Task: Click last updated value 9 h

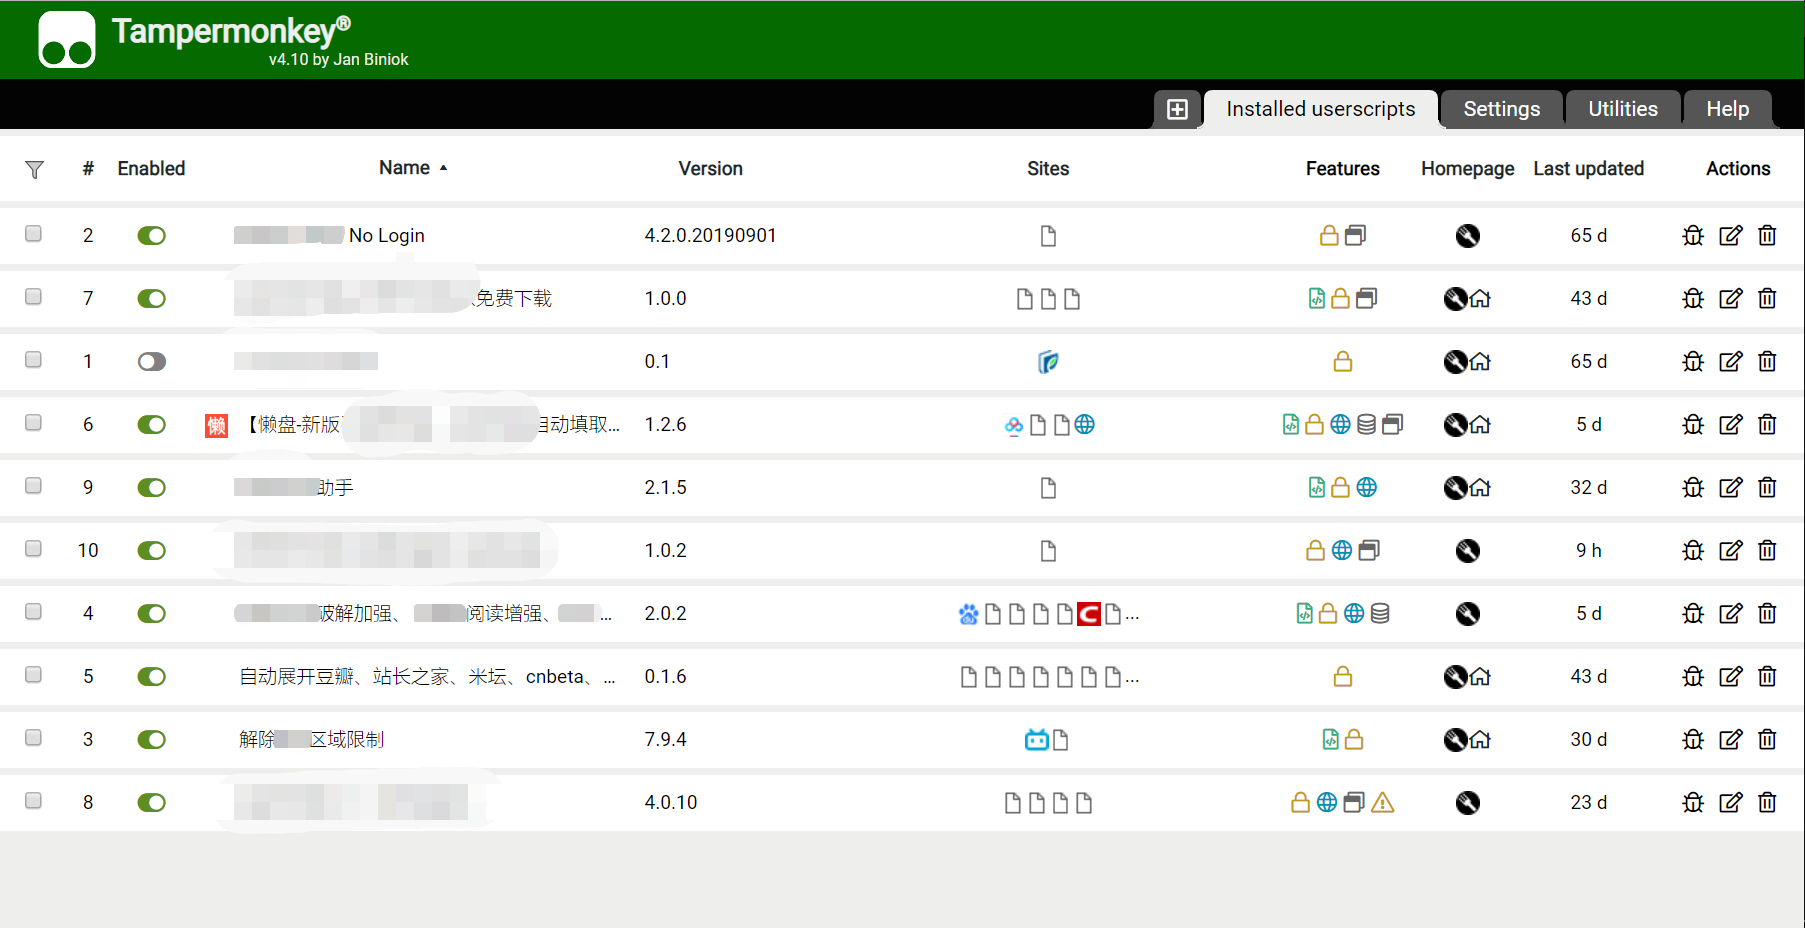Action: 1588,551
